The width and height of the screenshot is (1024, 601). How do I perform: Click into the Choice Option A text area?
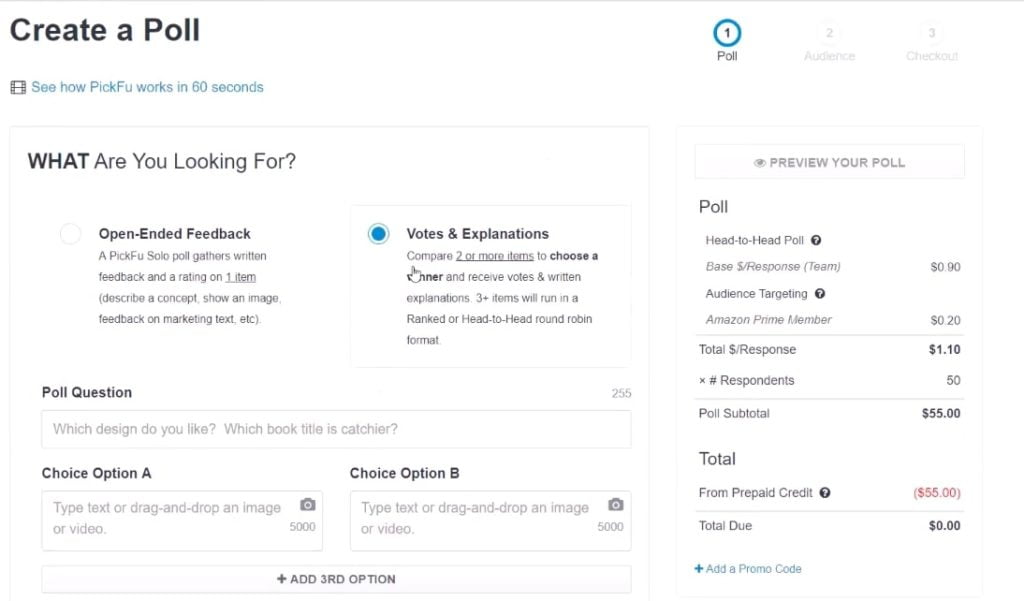coord(182,521)
